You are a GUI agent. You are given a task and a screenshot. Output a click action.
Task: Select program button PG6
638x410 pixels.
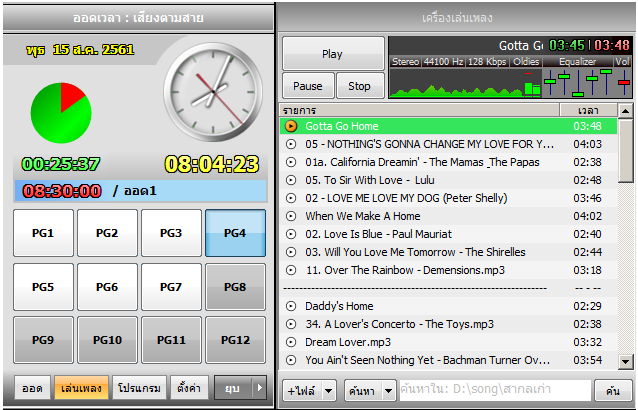107,287
